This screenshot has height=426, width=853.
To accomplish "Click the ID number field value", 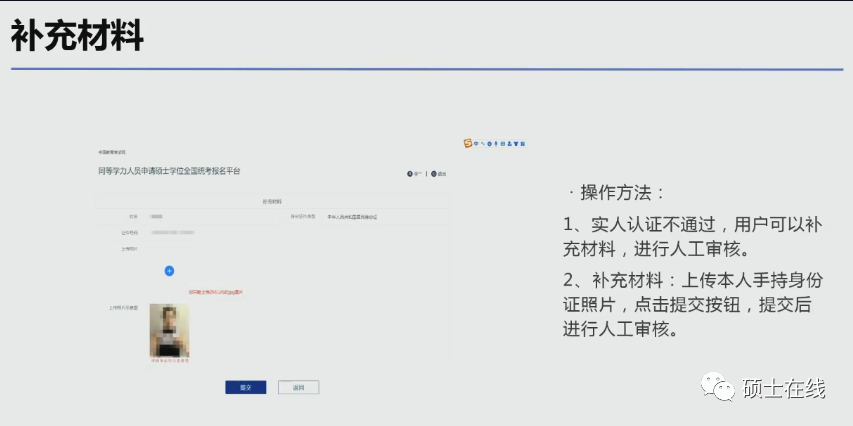I will pyautogui.click(x=172, y=232).
